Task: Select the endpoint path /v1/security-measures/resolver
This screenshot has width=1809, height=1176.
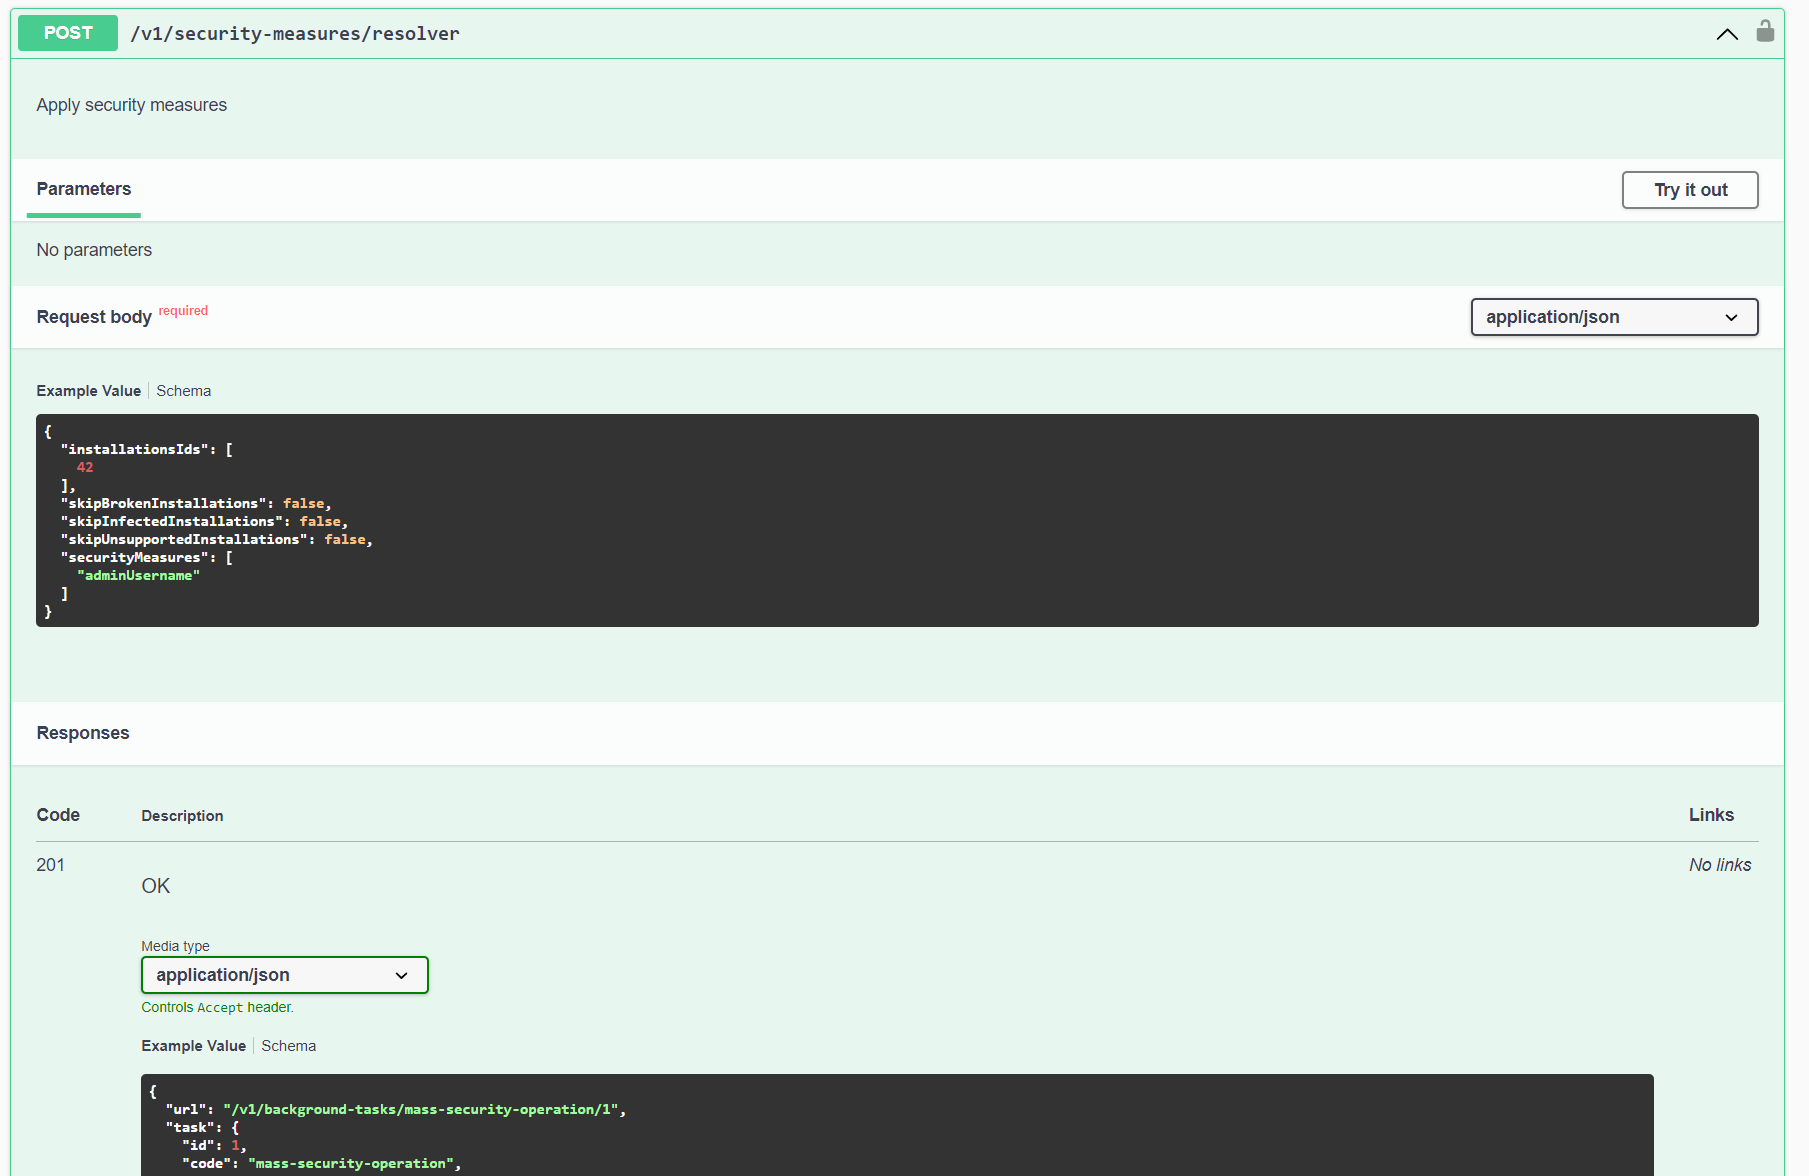Action: pyautogui.click(x=294, y=33)
